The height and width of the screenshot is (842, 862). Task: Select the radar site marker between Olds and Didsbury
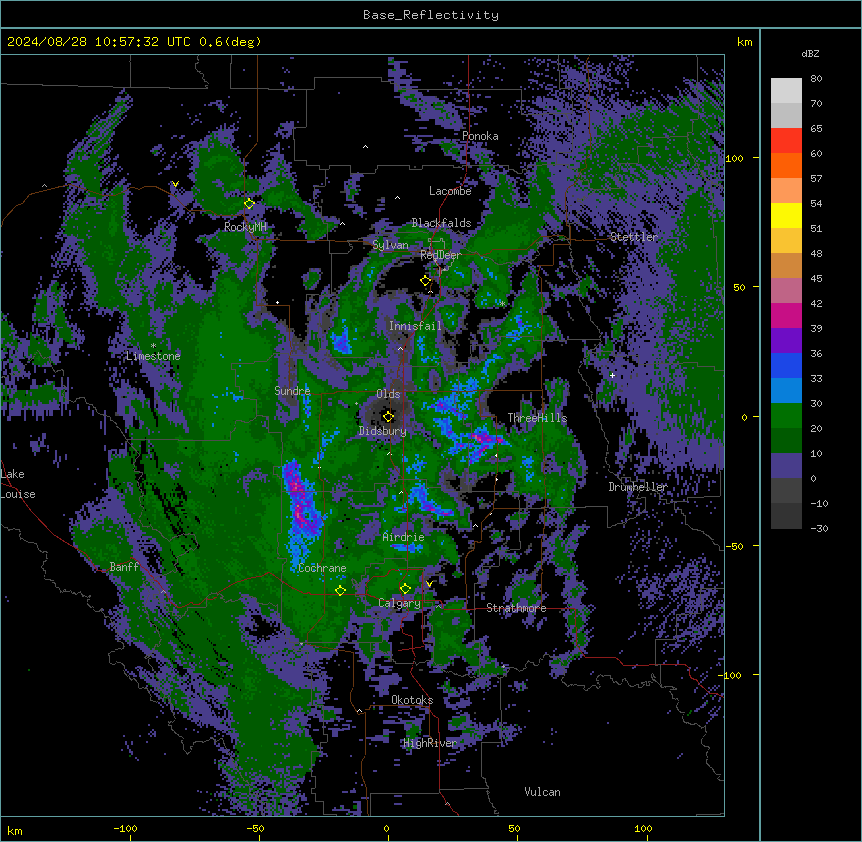(389, 417)
